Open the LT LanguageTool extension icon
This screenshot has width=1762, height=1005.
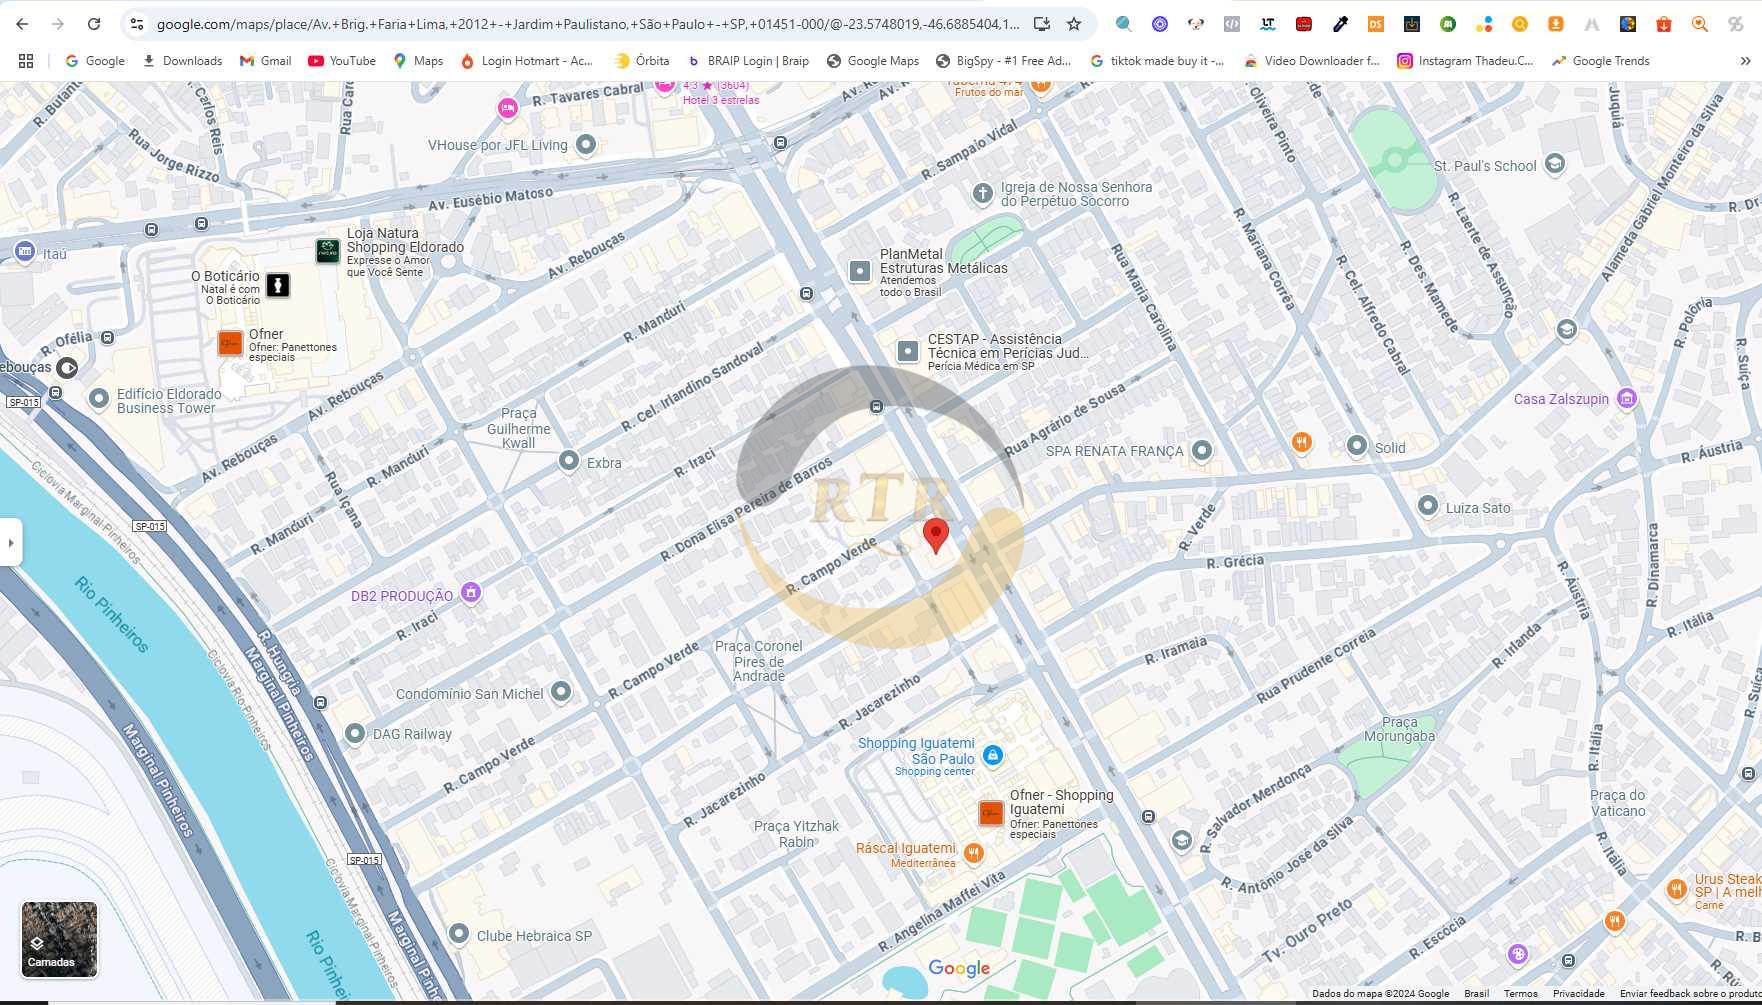pos(1268,24)
